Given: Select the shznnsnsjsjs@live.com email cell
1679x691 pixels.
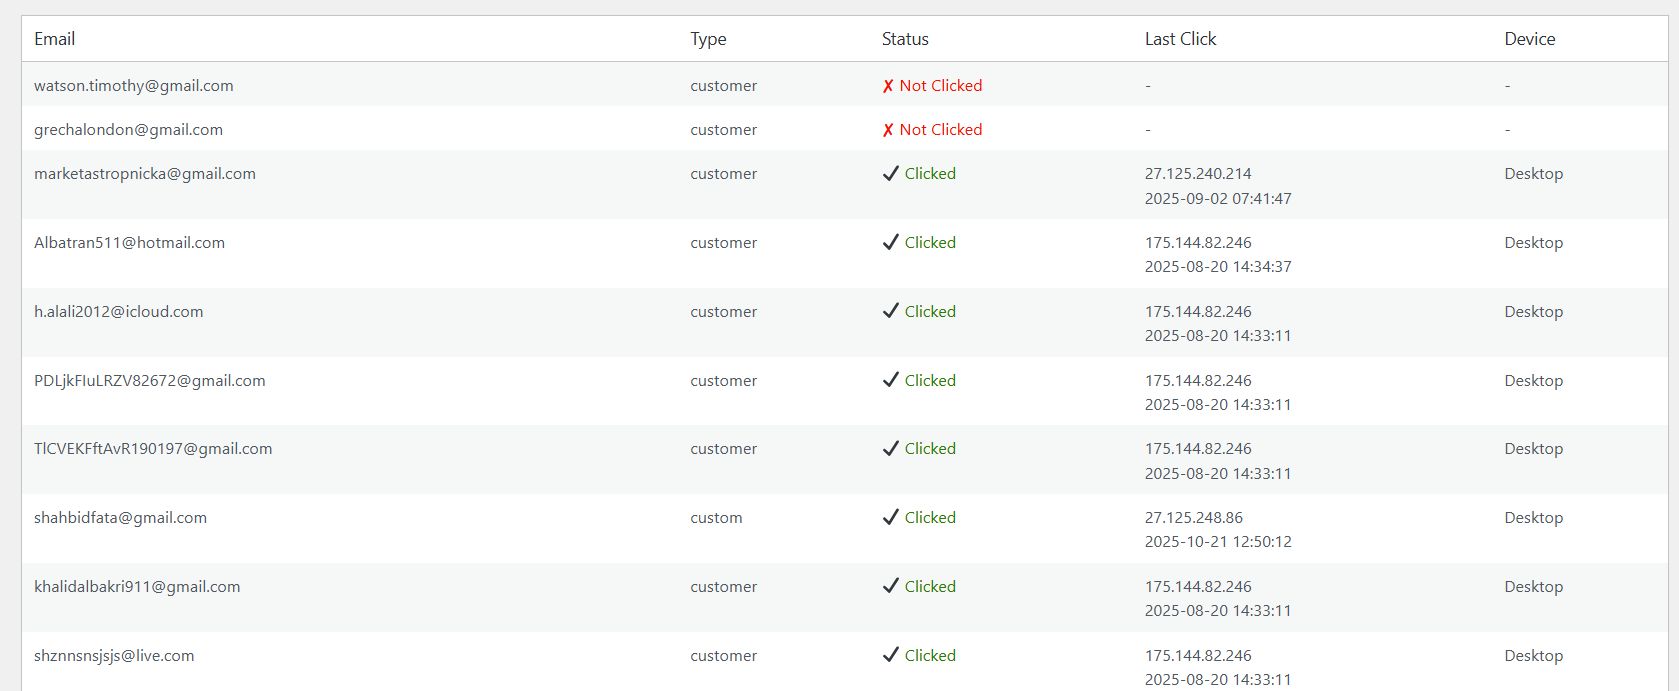Looking at the screenshot, I should pyautogui.click(x=114, y=656).
